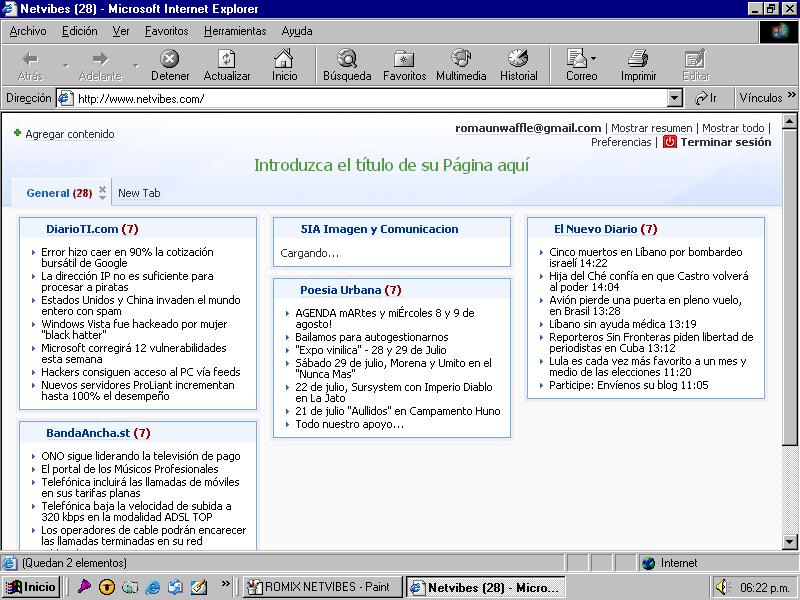
Task: Click the Detener (stop) toolbar button
Action: click(x=170, y=65)
